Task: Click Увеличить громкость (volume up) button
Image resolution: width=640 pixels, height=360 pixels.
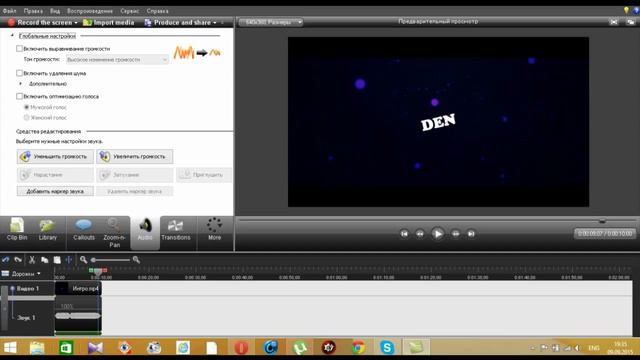Action: pos(135,156)
